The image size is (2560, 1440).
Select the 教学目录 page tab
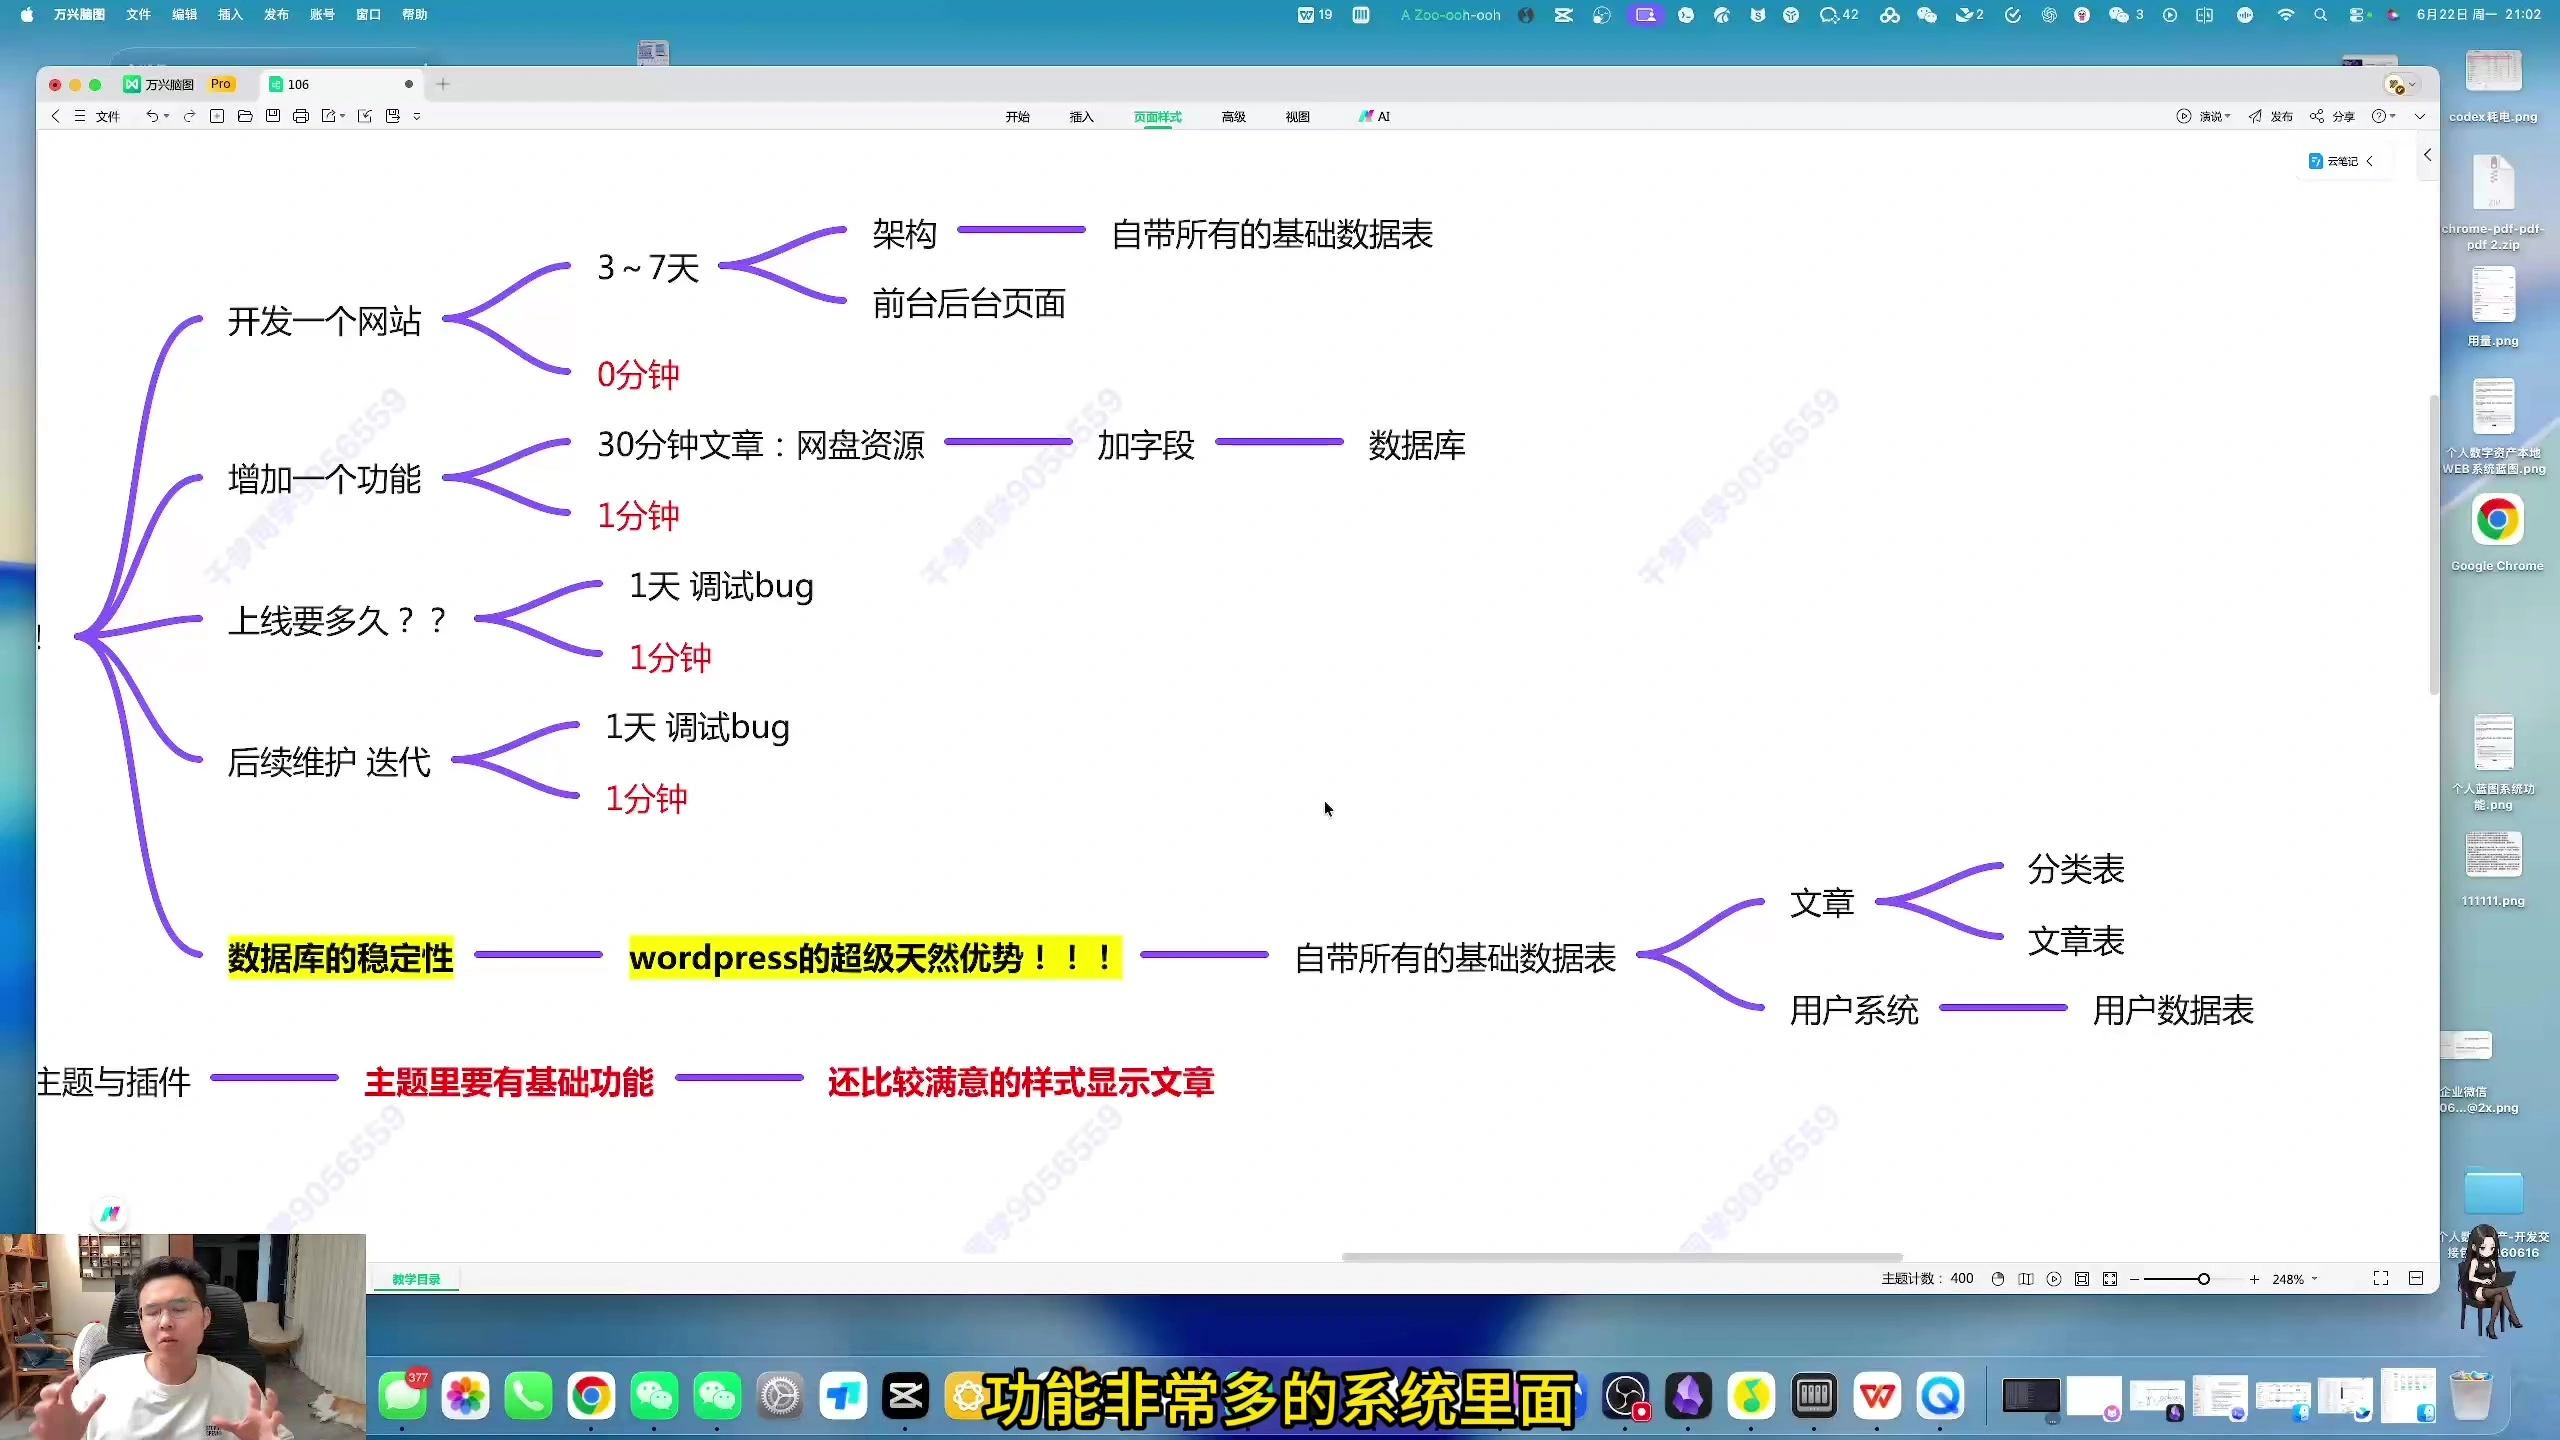(416, 1279)
